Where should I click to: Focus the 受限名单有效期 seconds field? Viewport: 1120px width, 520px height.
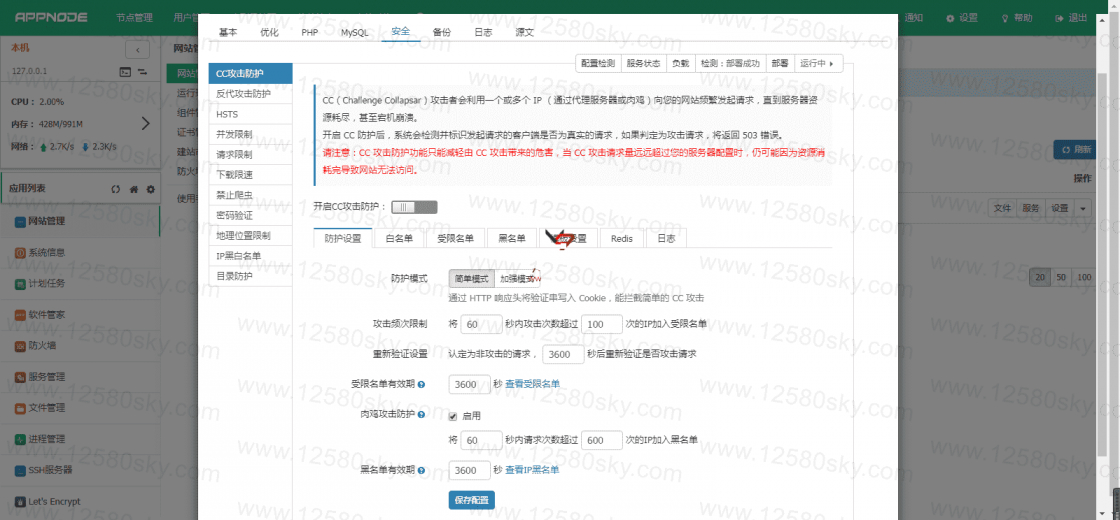(469, 384)
